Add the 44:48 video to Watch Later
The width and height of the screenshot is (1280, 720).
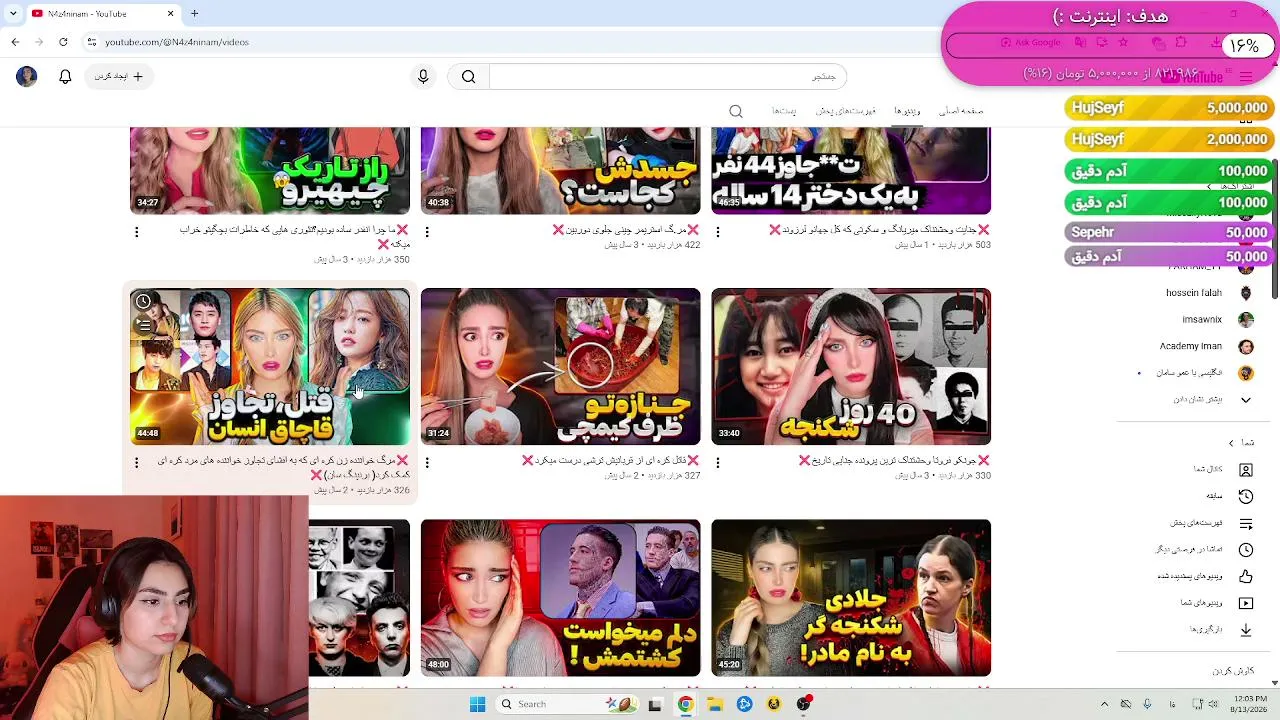(x=144, y=302)
